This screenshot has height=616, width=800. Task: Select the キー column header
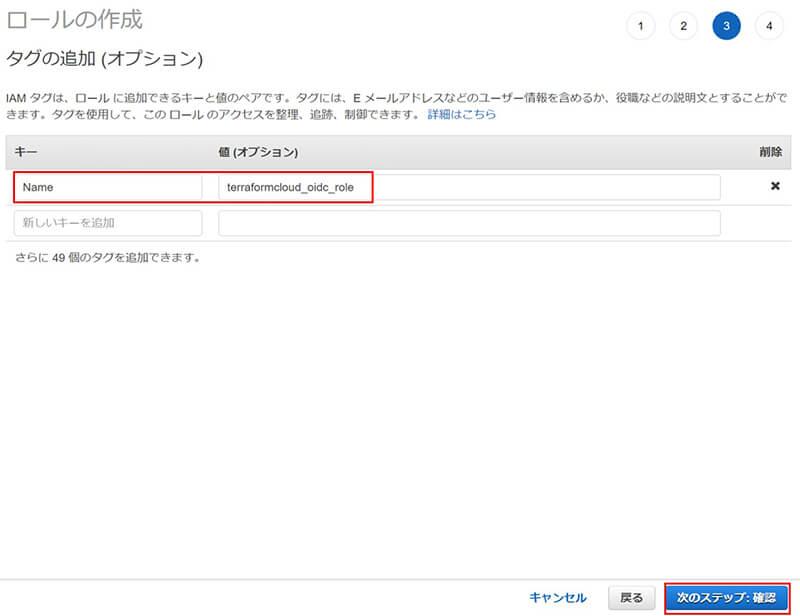(26, 152)
